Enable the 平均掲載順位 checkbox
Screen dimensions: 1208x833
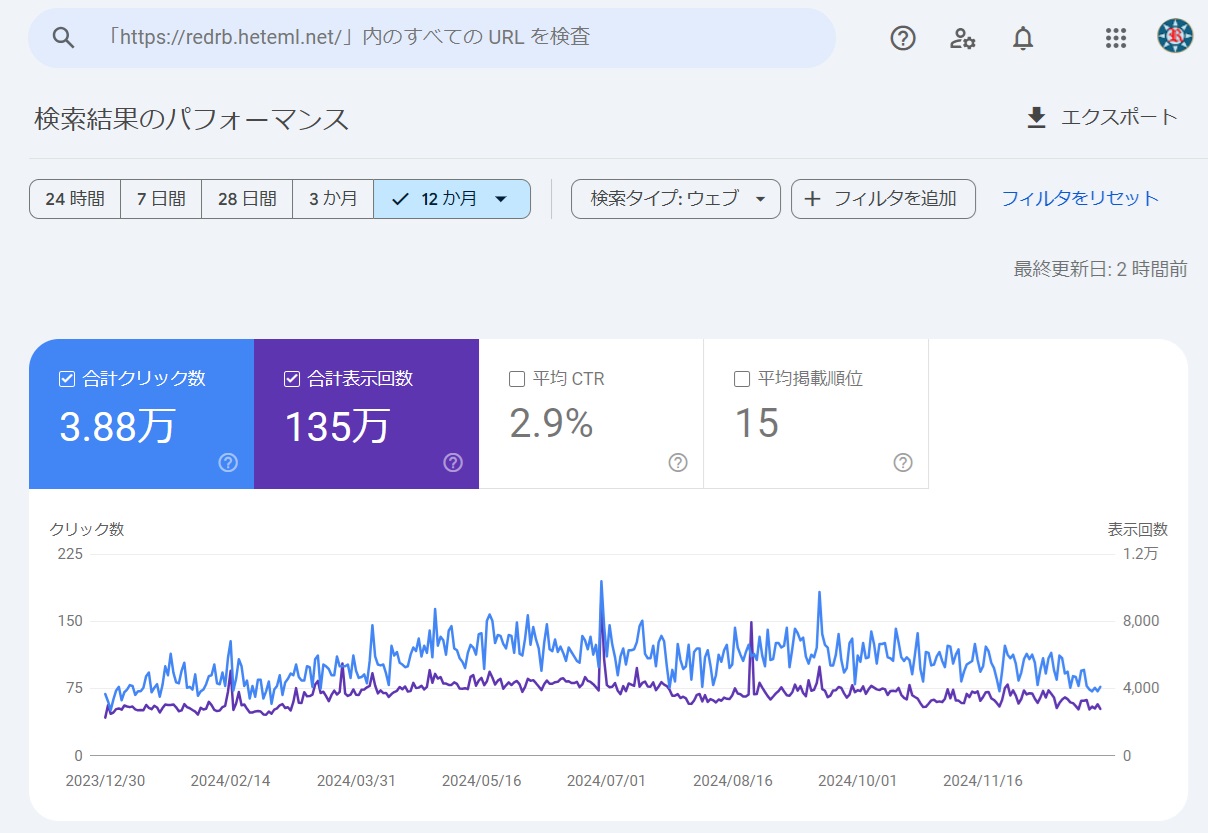[742, 379]
